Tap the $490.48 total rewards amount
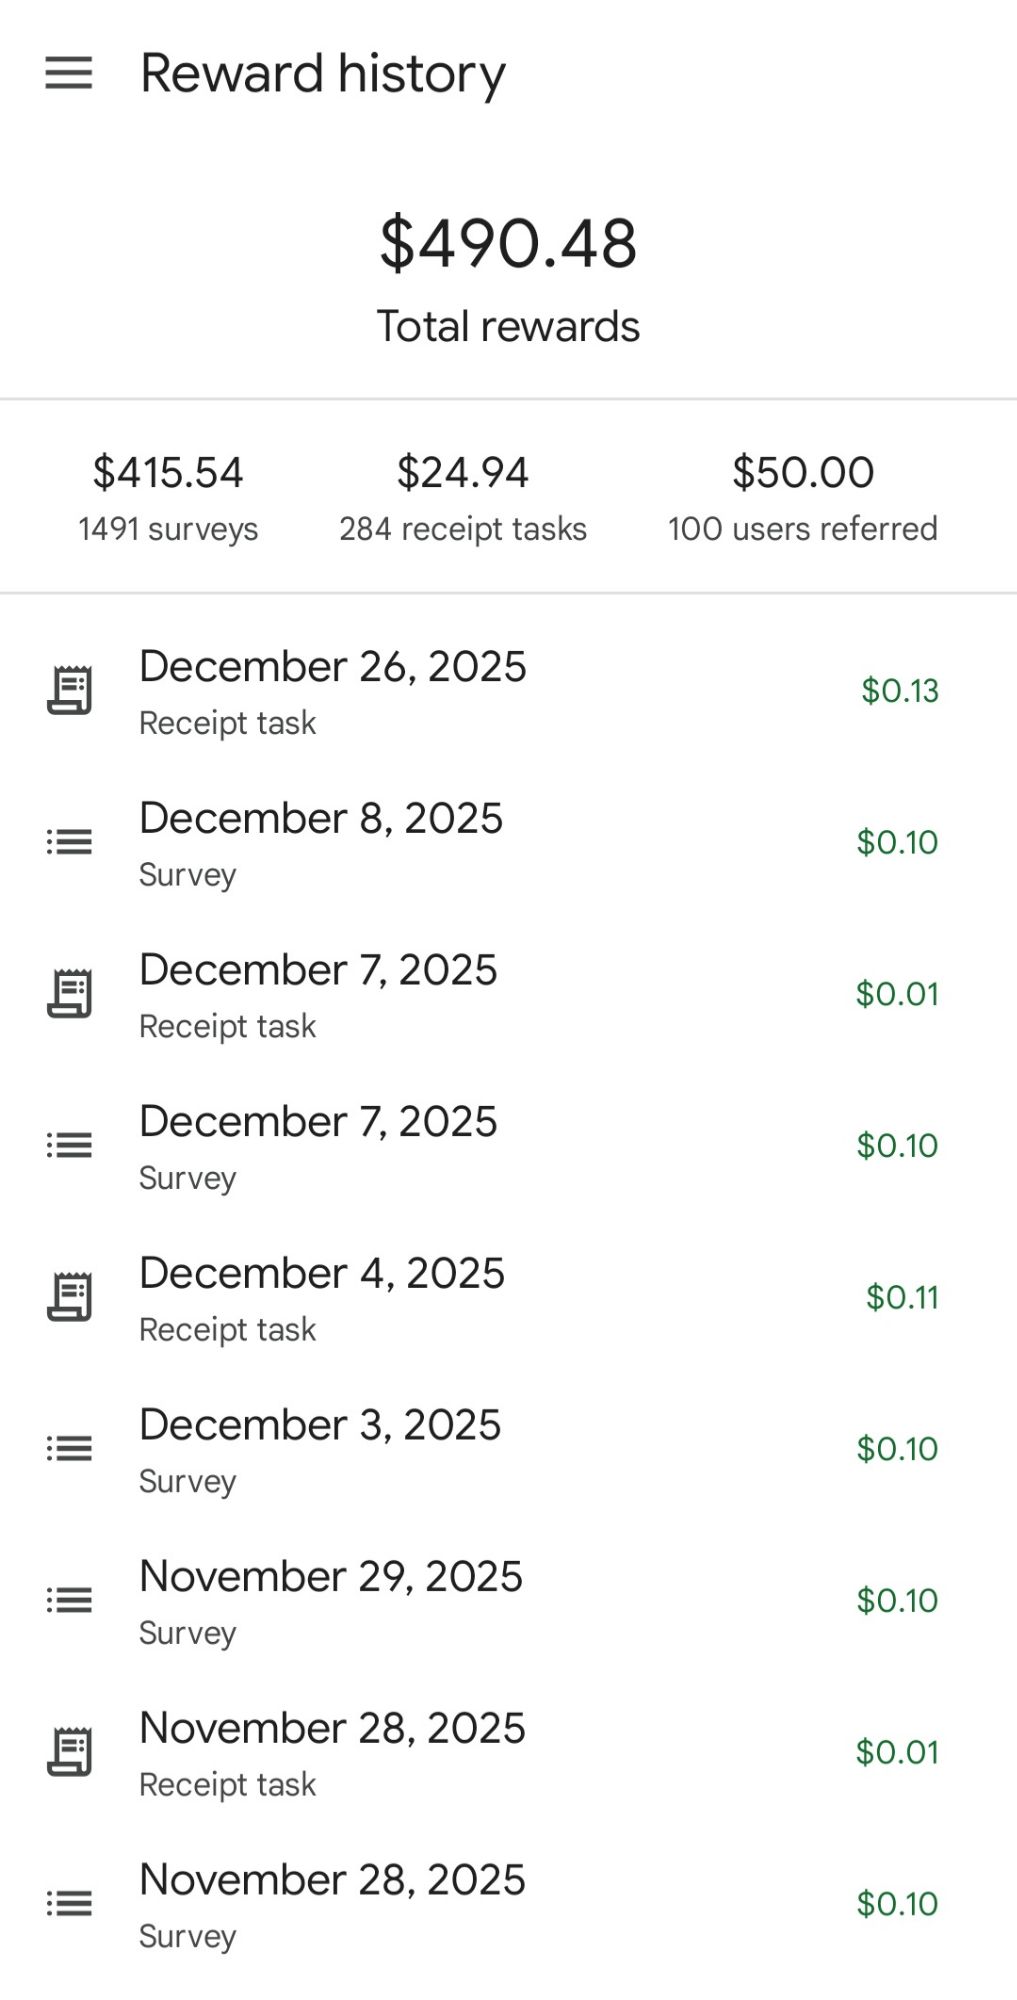The width and height of the screenshot is (1017, 2000). click(x=508, y=244)
